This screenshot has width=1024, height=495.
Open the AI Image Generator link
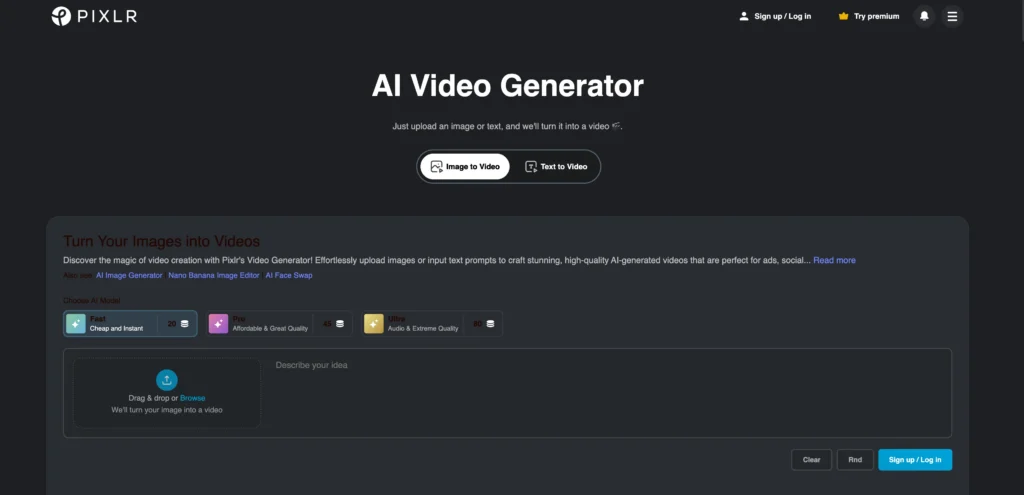tap(129, 275)
